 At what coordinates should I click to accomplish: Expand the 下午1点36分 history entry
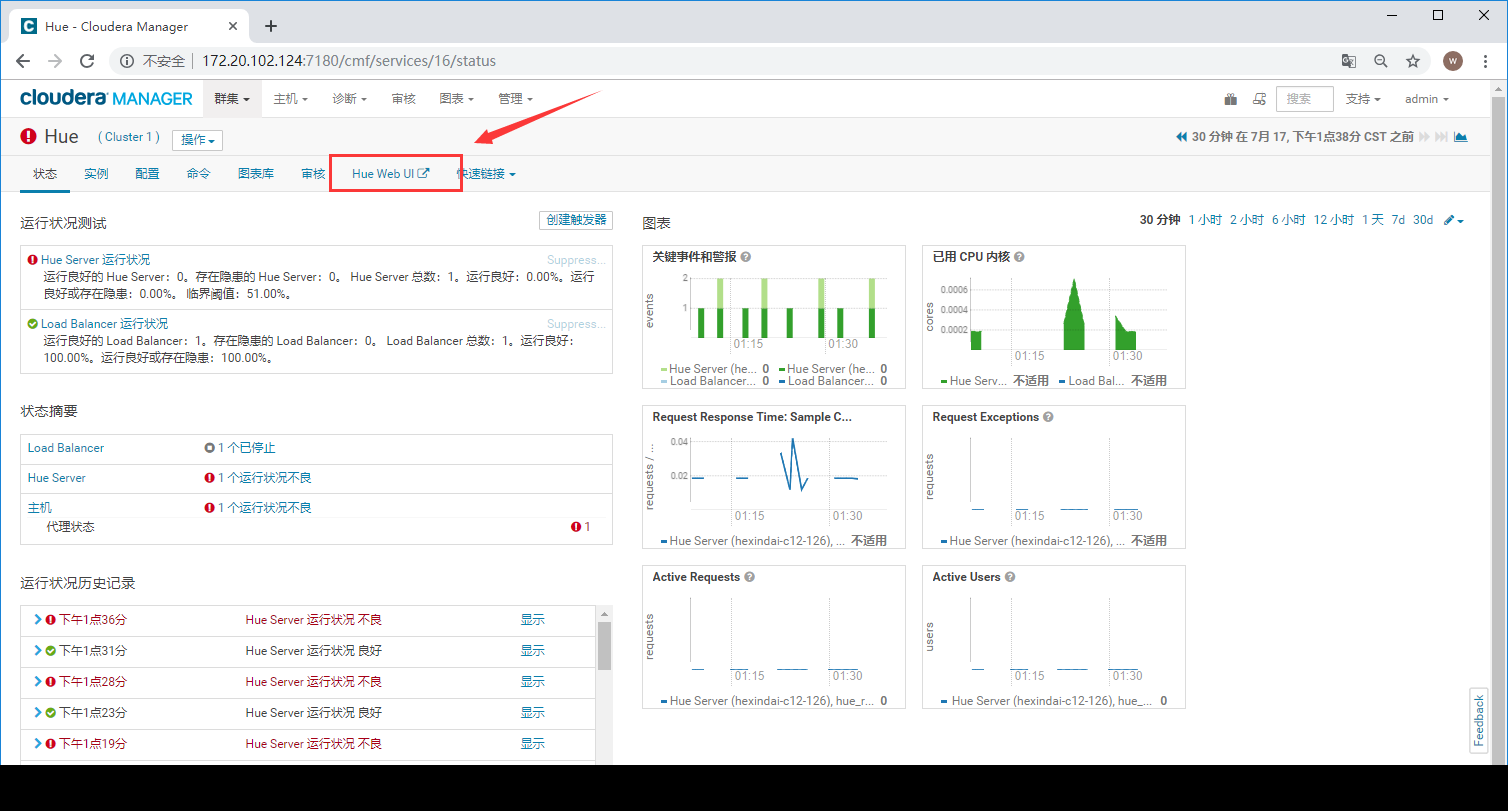(38, 620)
